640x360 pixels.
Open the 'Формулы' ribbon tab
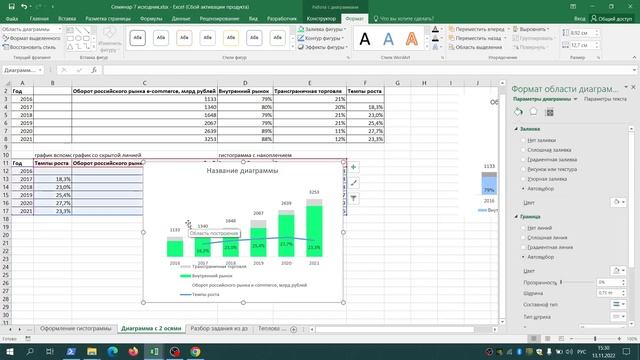click(x=151, y=18)
